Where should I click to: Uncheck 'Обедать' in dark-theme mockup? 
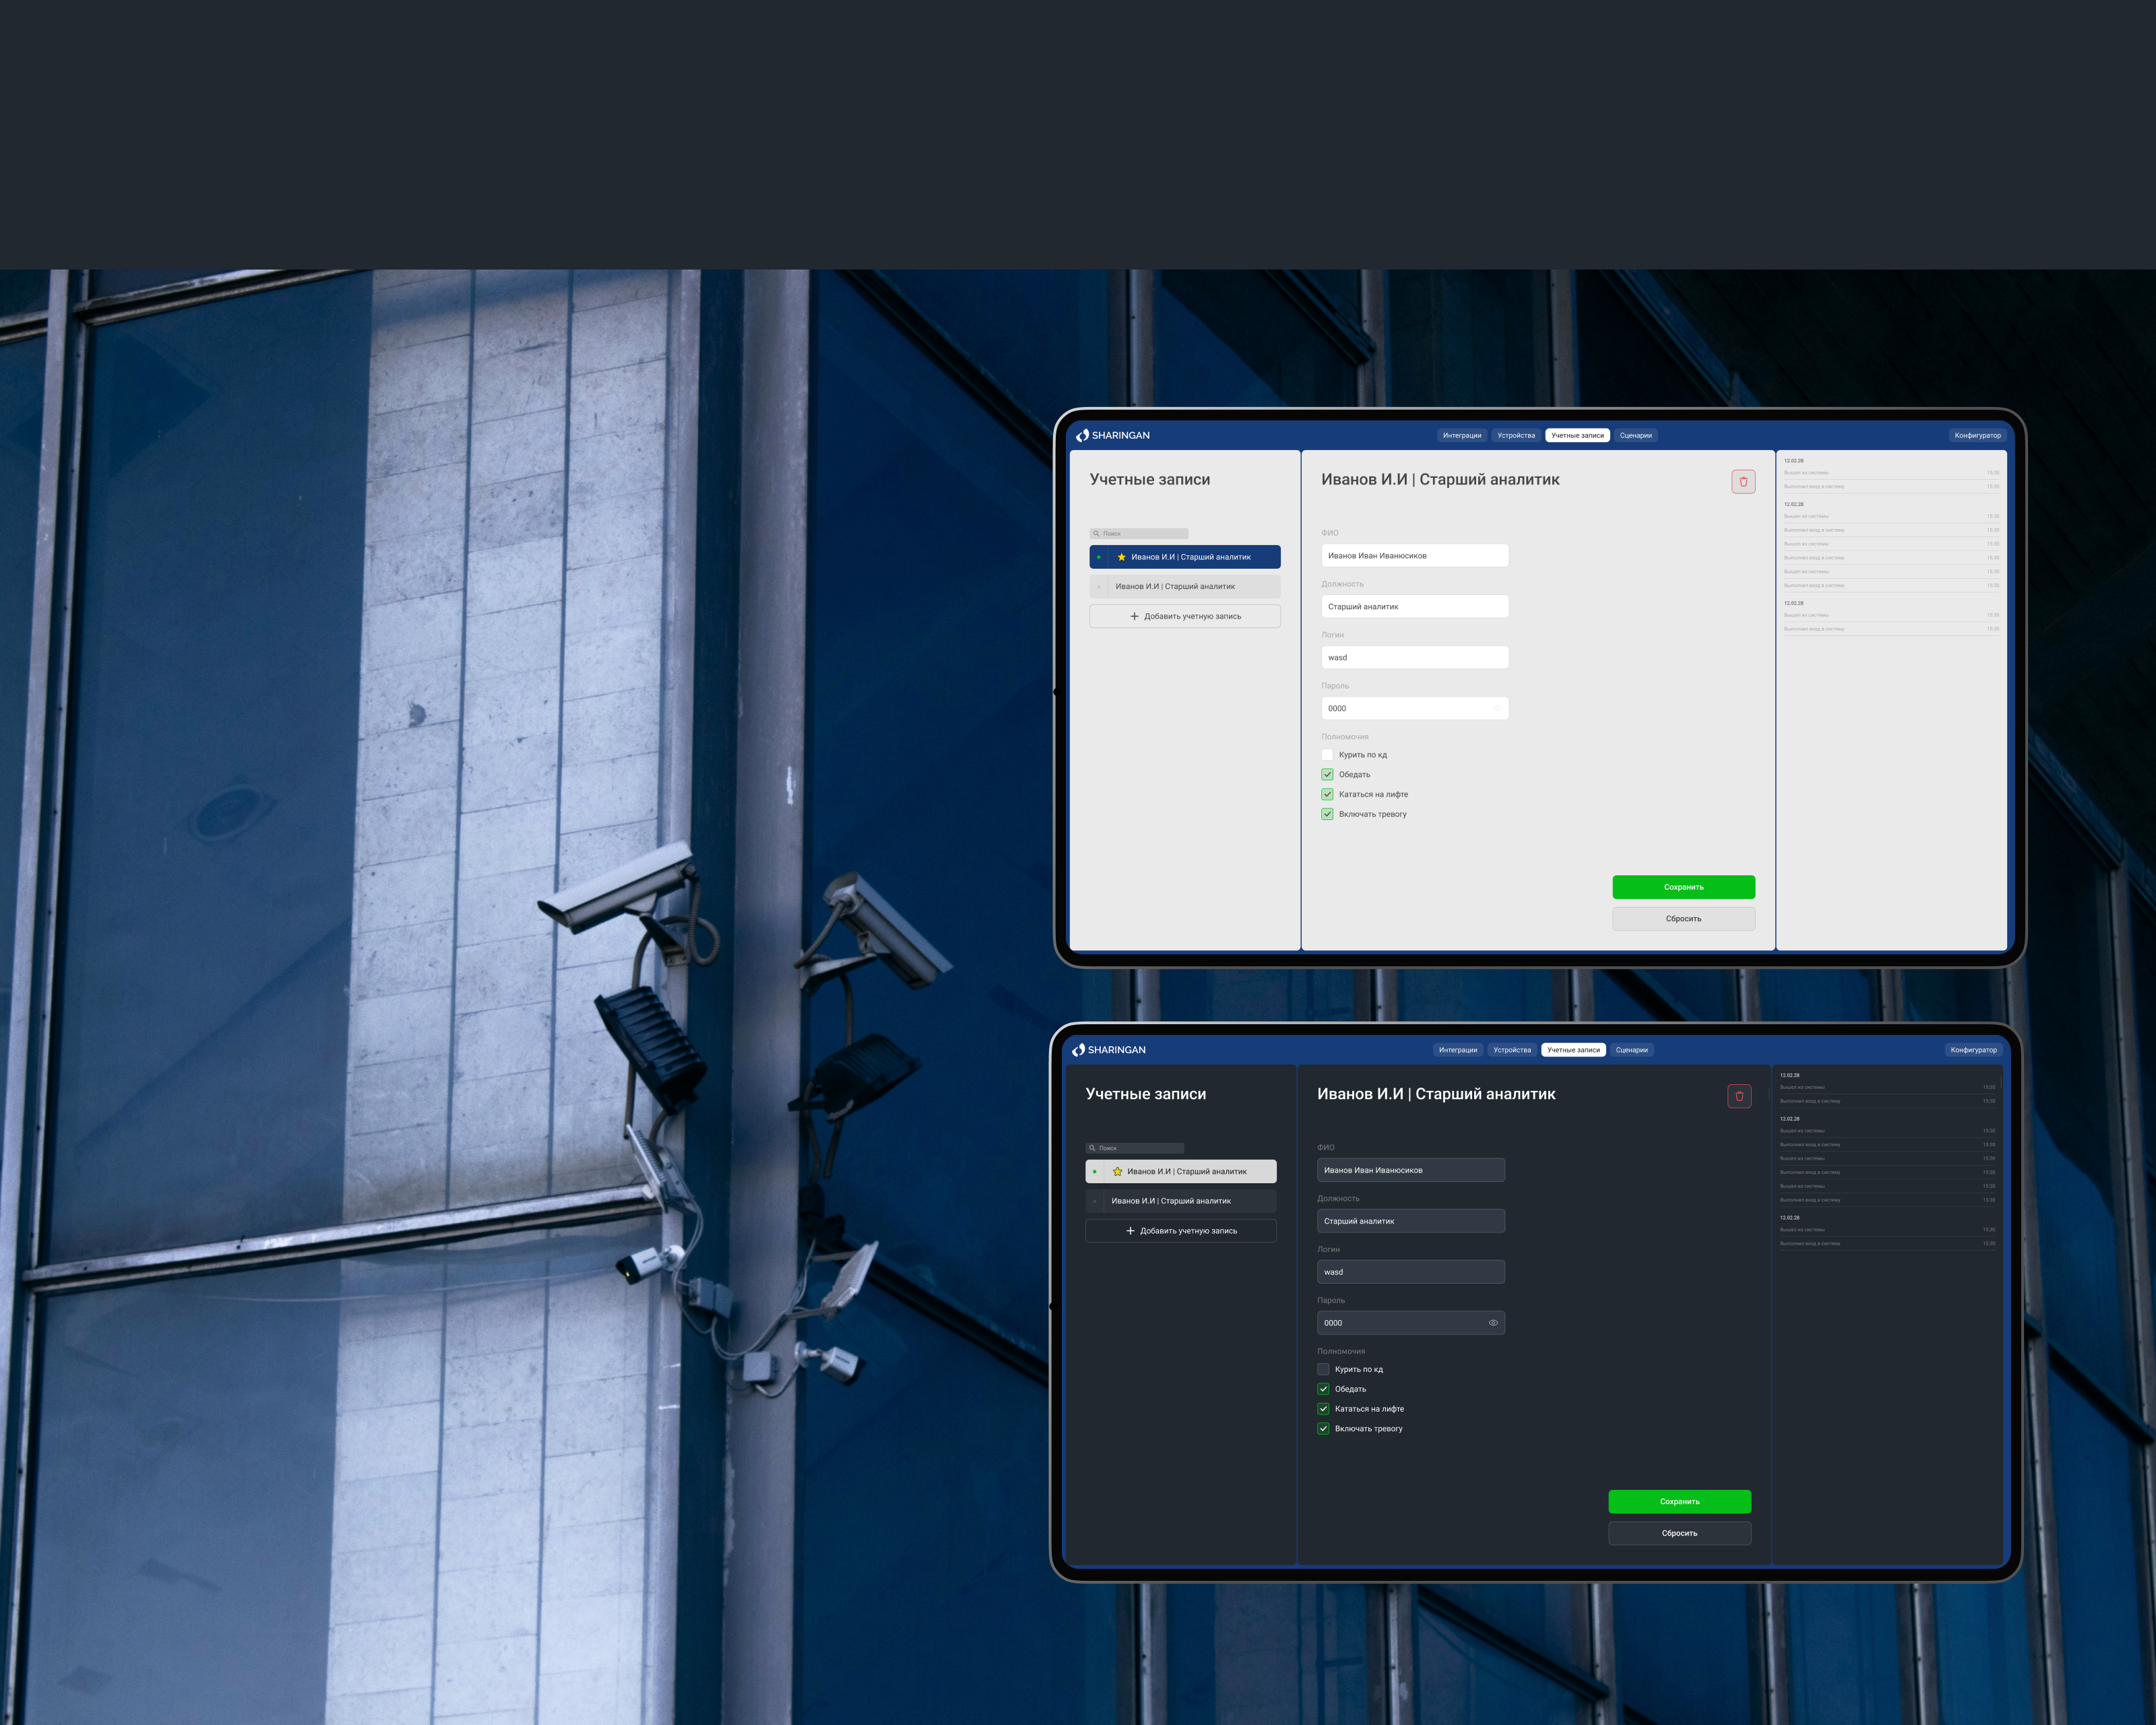pyautogui.click(x=1323, y=1389)
